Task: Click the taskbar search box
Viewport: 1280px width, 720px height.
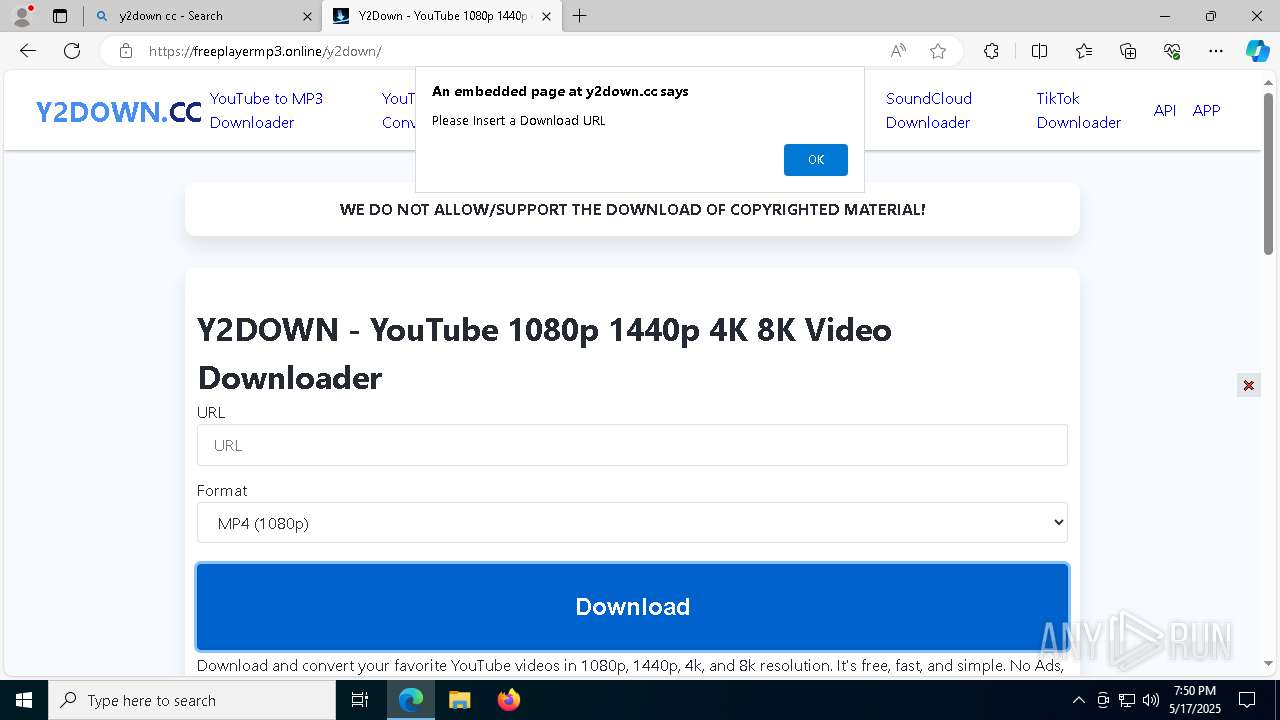Action: click(x=192, y=700)
